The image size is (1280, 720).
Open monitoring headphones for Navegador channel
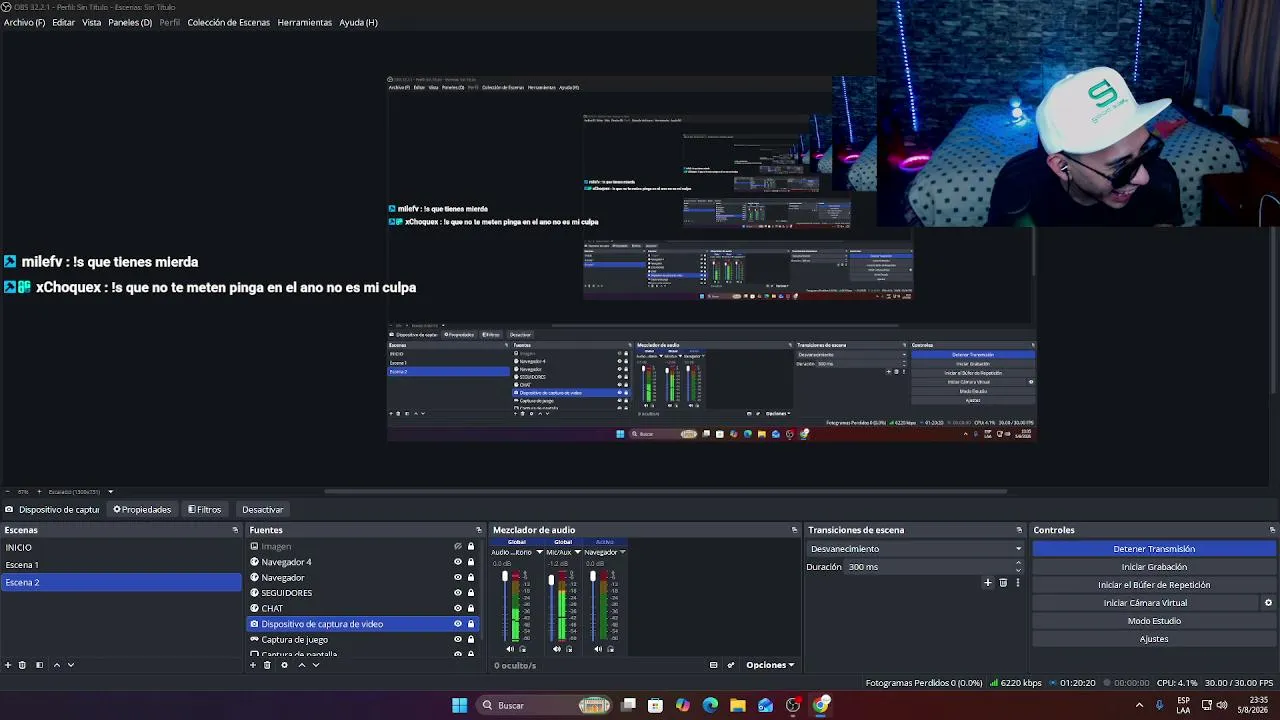(x=610, y=649)
